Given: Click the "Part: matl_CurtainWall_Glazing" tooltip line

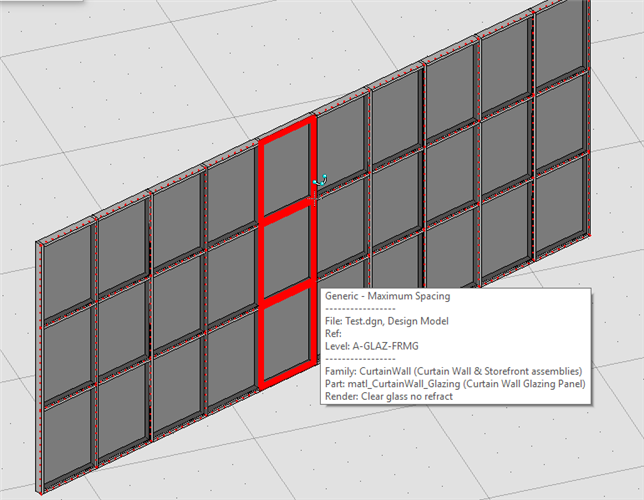Looking at the screenshot, I should [x=455, y=384].
